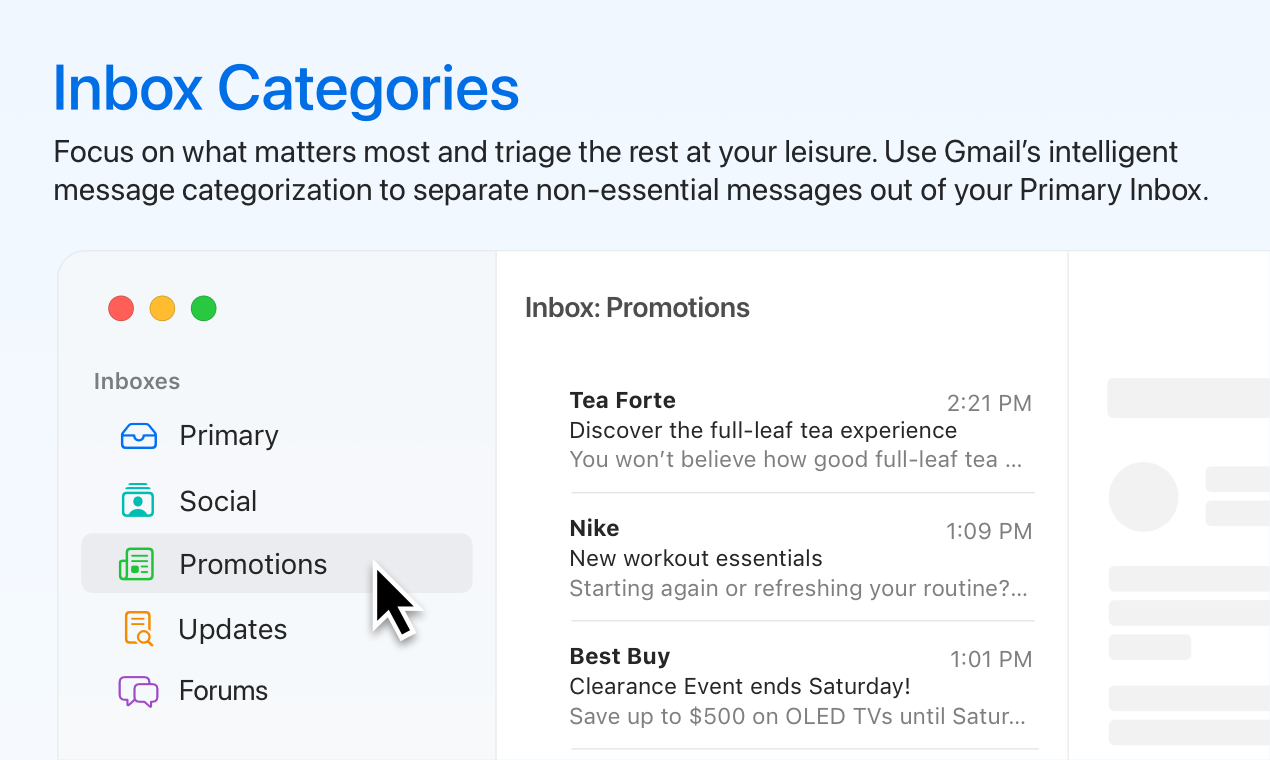1270x760 pixels.
Task: Open the Social category
Action: coord(218,501)
